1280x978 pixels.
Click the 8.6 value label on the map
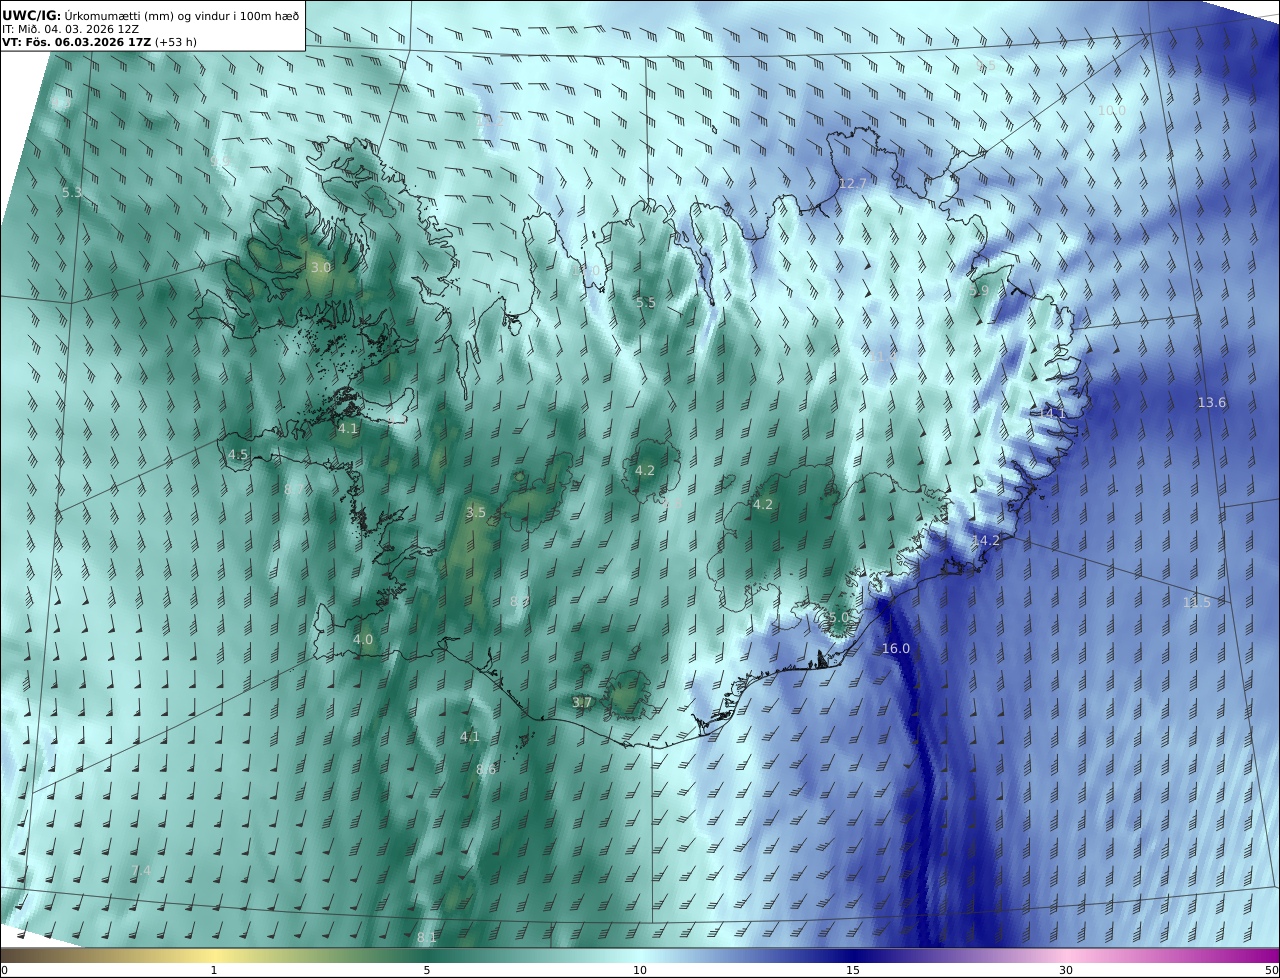[x=486, y=770]
